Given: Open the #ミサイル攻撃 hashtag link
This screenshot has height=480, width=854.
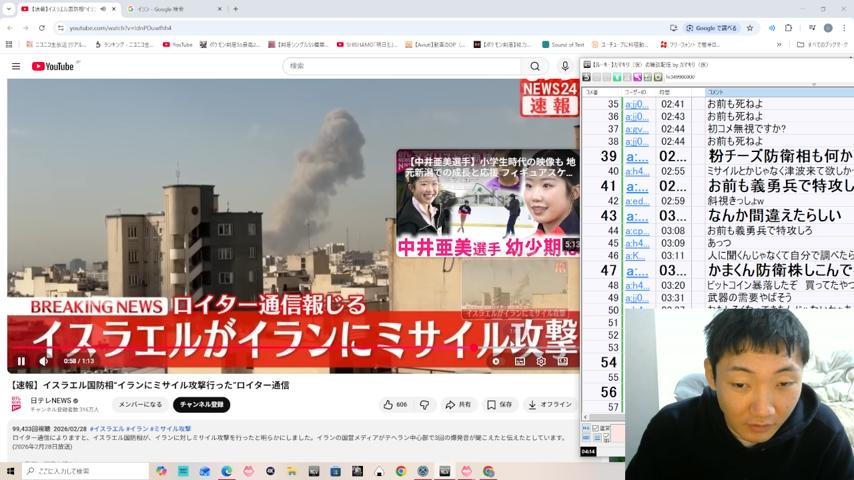Looking at the screenshot, I should [x=172, y=429].
